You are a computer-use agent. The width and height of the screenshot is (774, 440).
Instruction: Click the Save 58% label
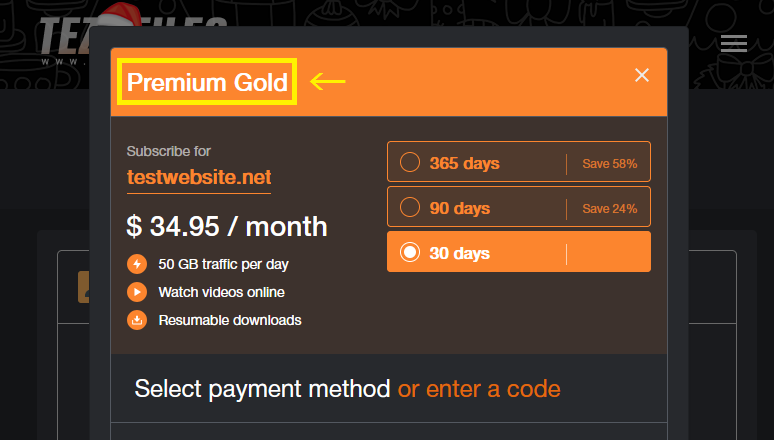[609, 163]
